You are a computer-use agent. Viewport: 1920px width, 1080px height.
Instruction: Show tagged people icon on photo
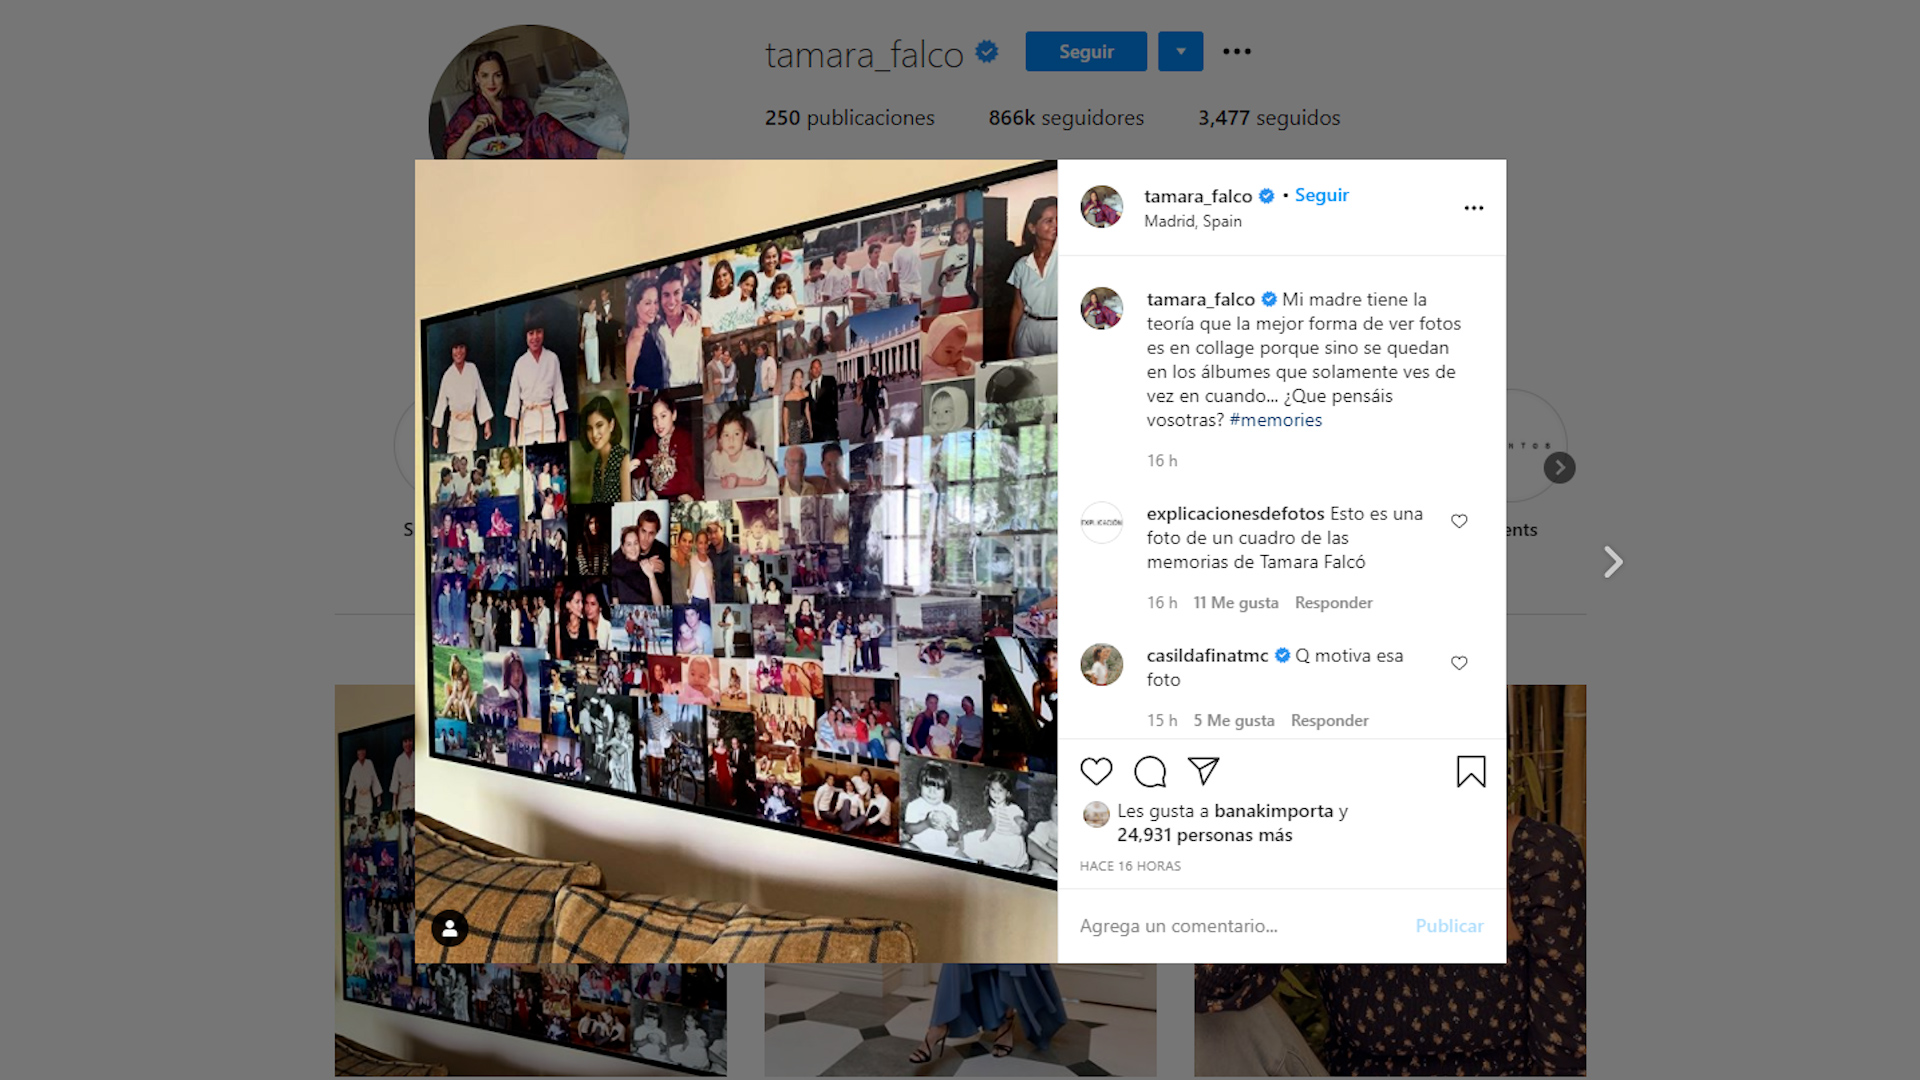tap(450, 929)
